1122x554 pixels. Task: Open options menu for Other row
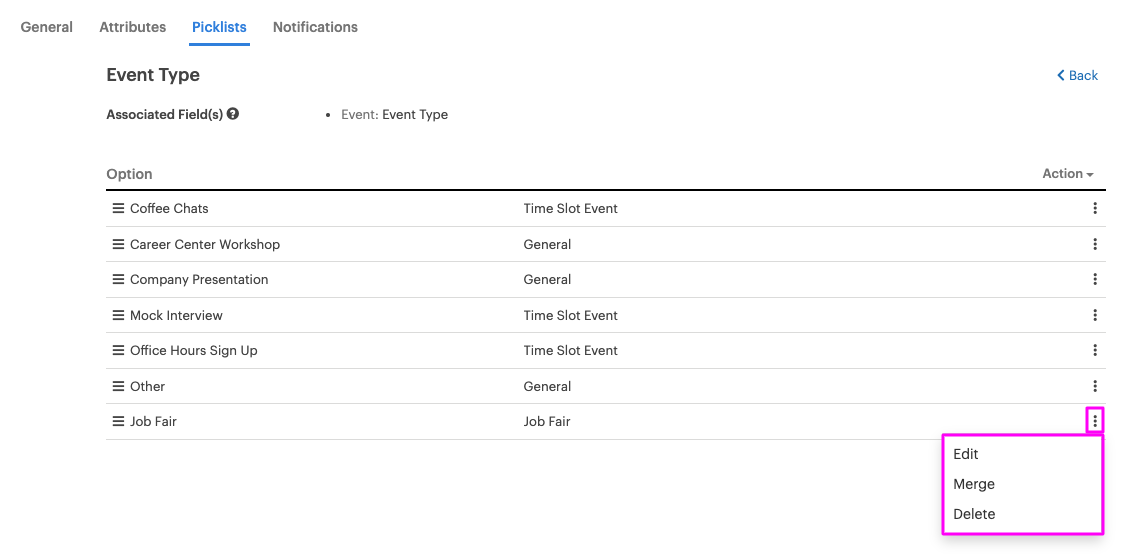pyautogui.click(x=1095, y=386)
